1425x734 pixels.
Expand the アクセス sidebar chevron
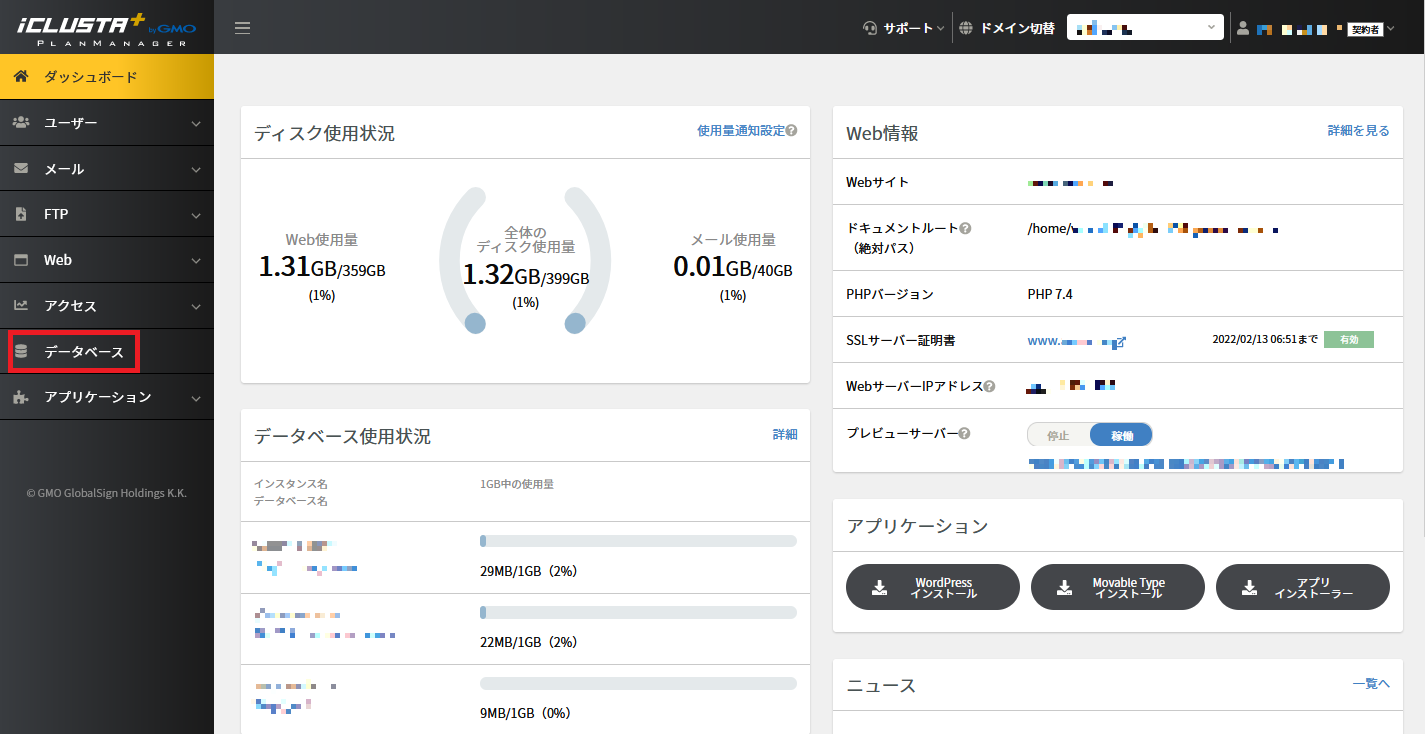(x=196, y=306)
